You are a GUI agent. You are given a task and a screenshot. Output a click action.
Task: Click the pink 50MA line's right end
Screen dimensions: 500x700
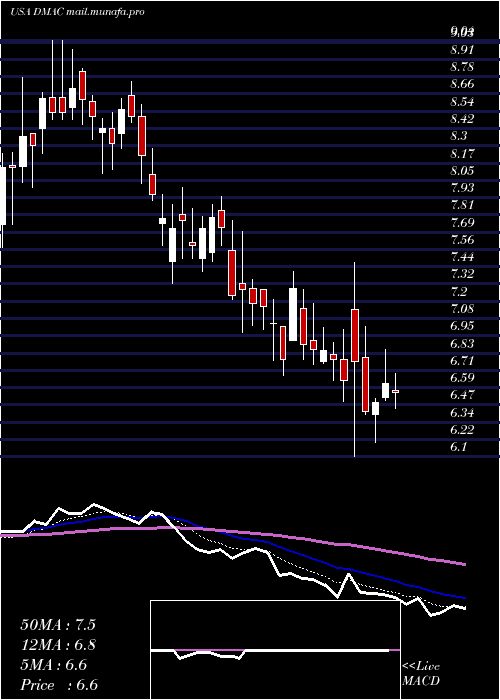[464, 564]
